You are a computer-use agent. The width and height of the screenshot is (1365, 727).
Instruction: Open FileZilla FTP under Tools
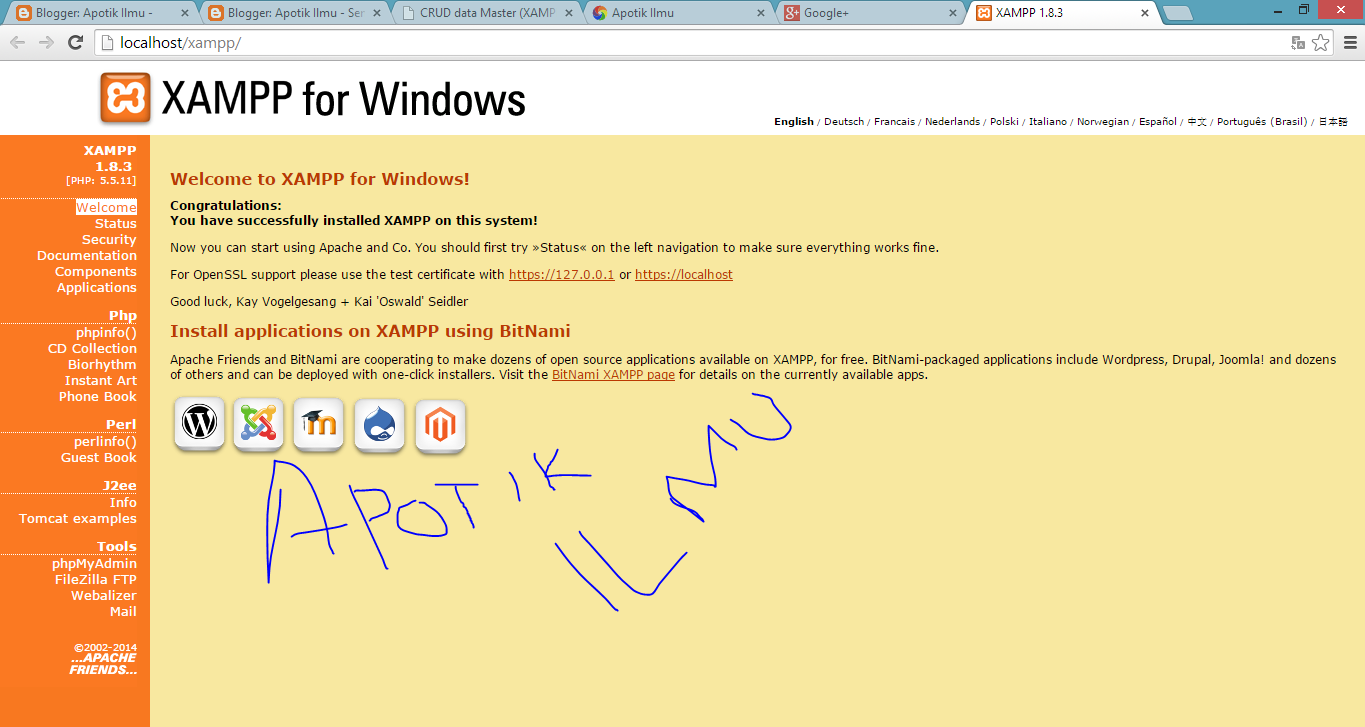[96, 579]
